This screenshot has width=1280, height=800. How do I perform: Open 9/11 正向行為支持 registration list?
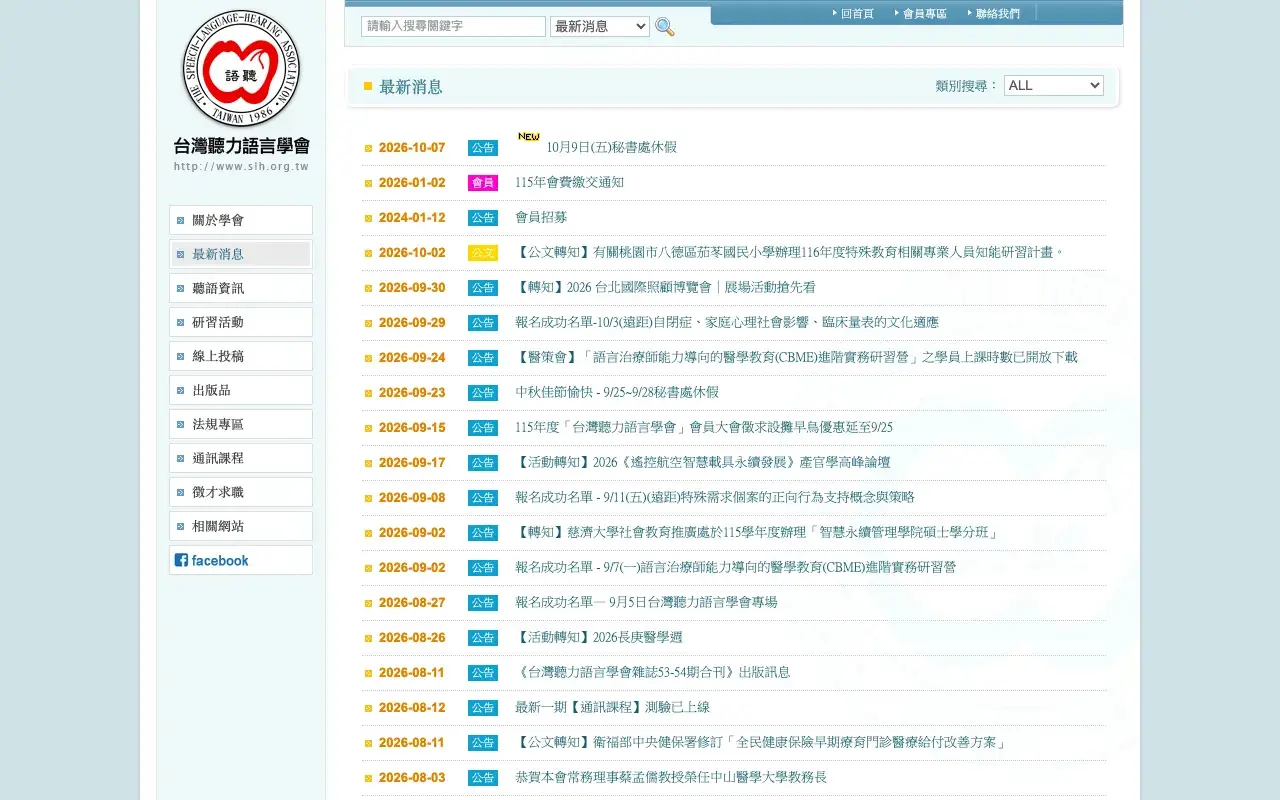[x=715, y=498]
